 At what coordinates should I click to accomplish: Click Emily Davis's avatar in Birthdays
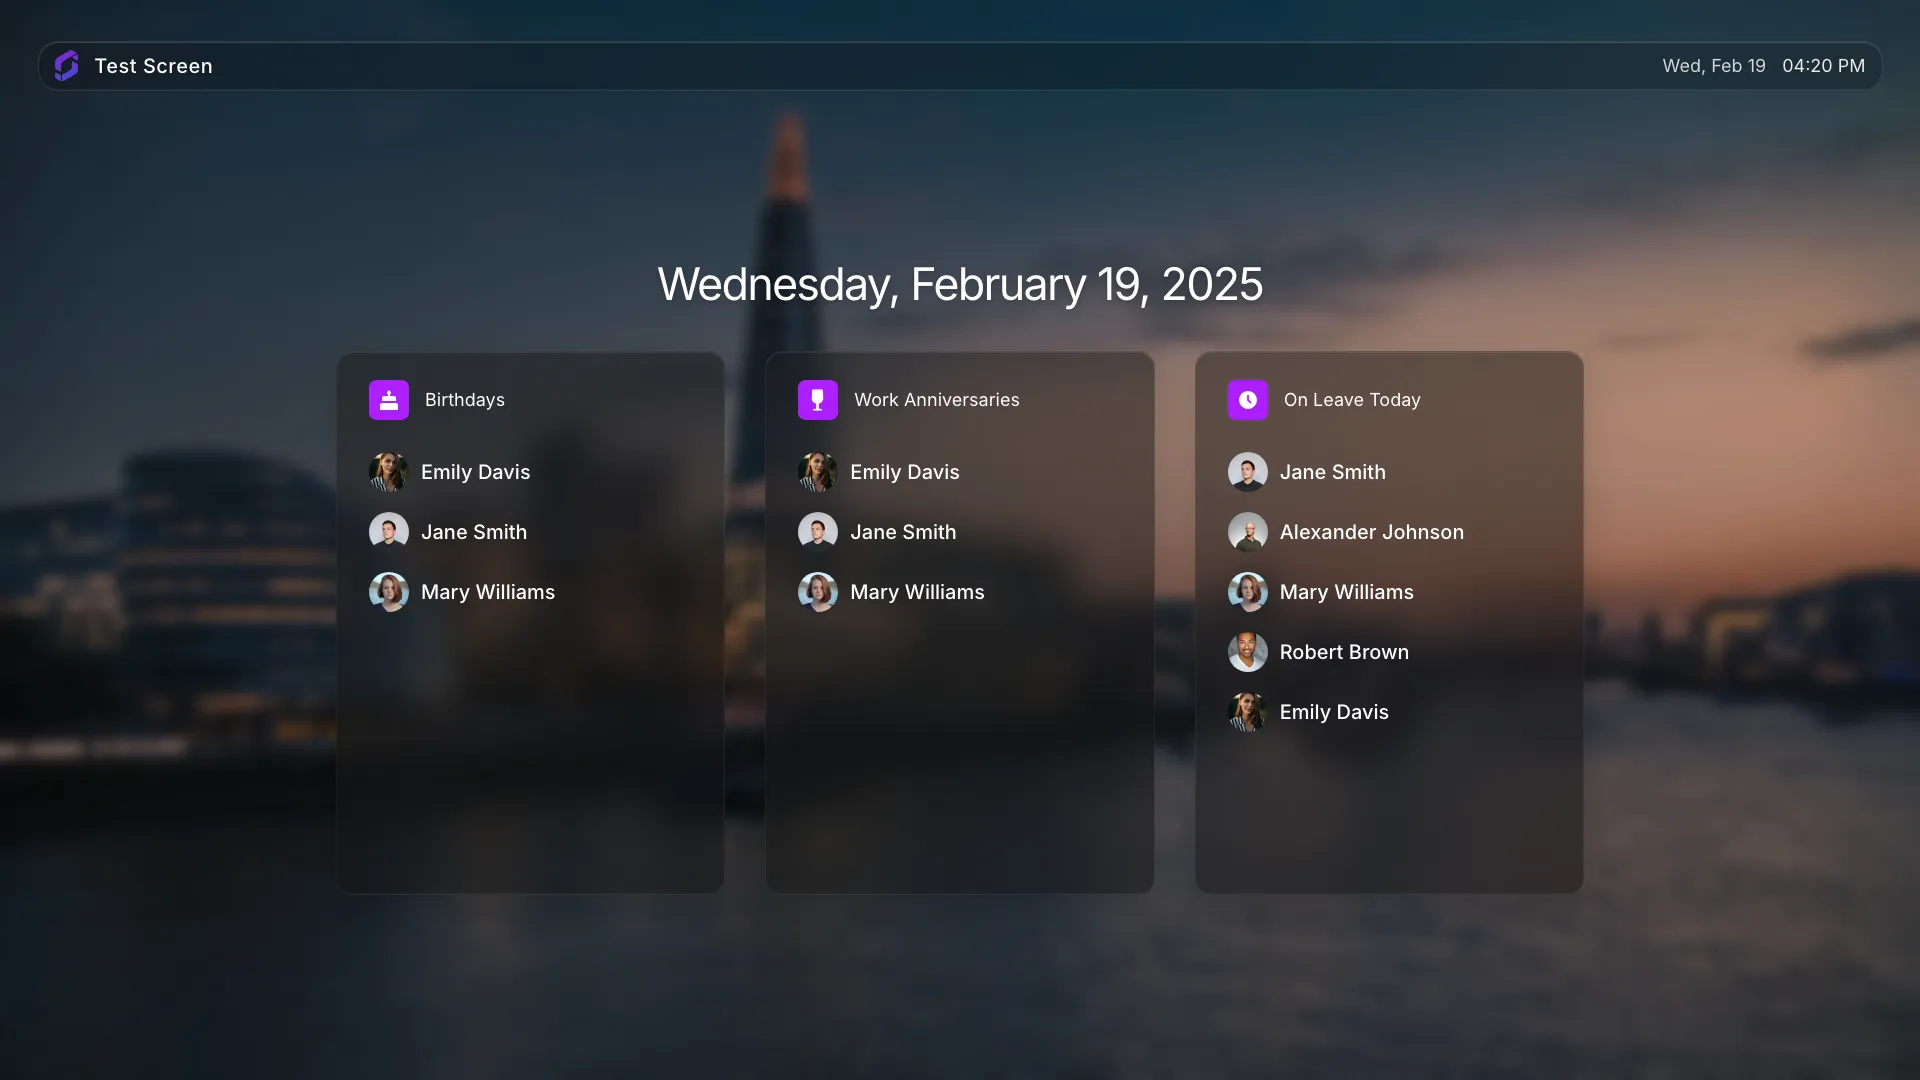click(389, 472)
